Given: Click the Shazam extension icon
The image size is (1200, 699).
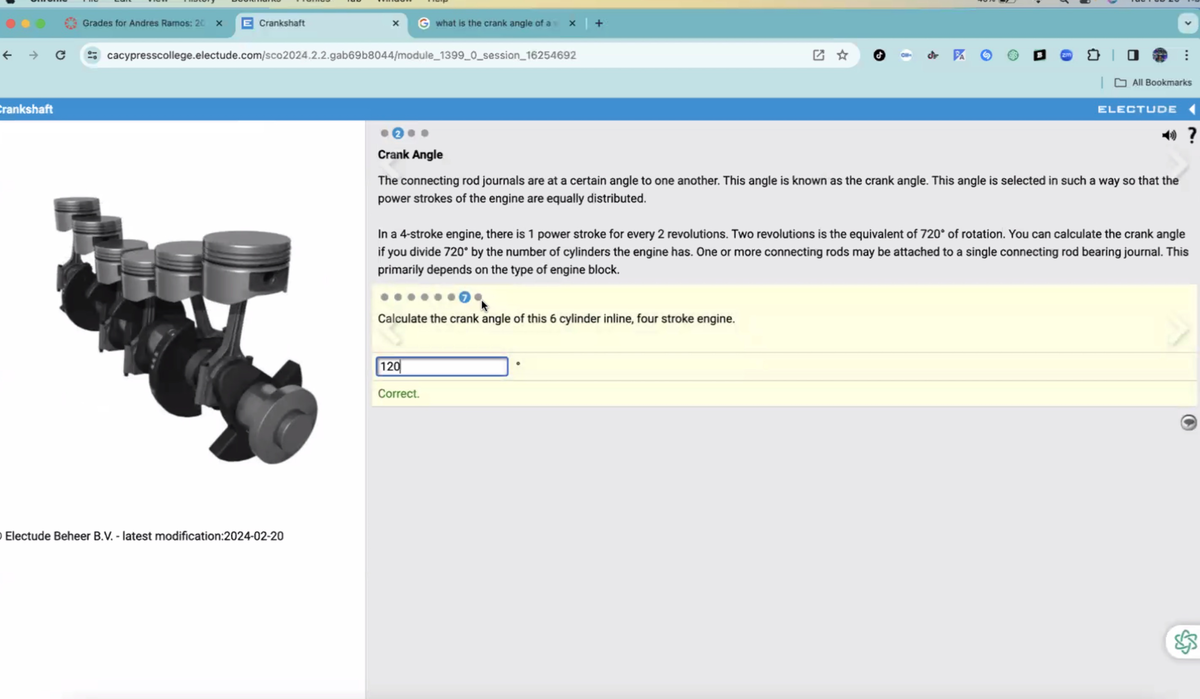Looking at the screenshot, I should pyautogui.click(x=986, y=55).
